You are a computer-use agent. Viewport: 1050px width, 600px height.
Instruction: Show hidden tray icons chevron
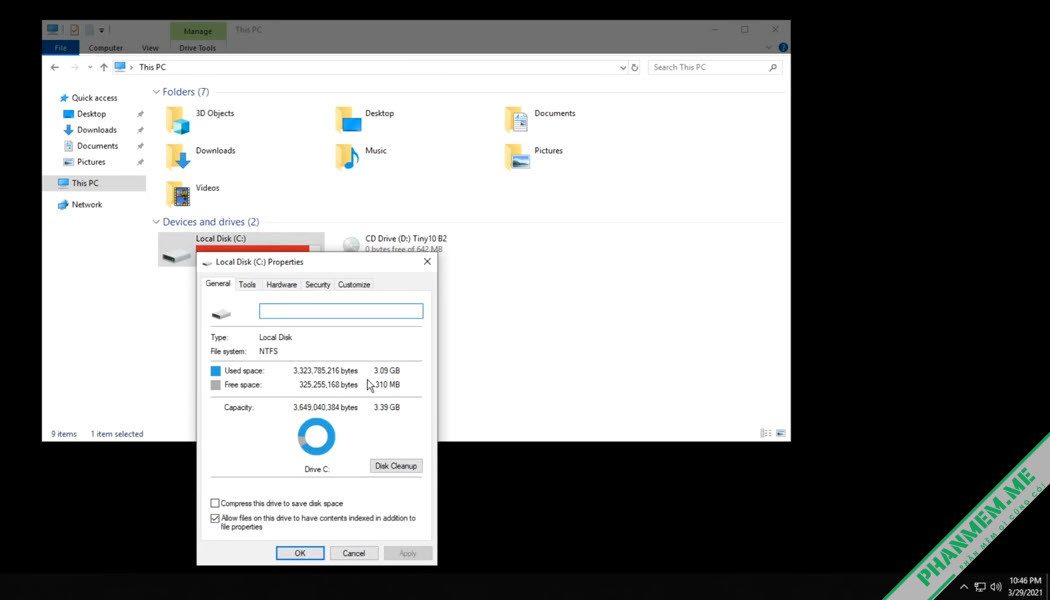(x=964, y=587)
